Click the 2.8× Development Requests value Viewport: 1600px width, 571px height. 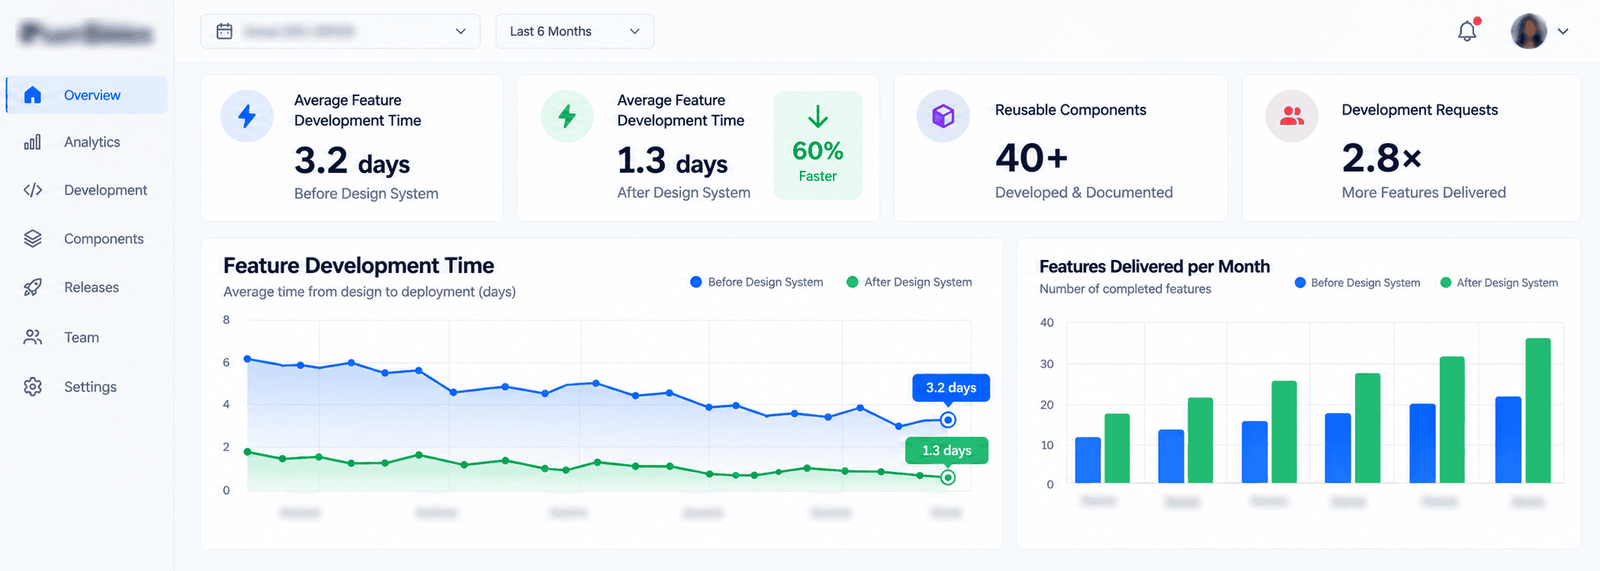tap(1382, 157)
